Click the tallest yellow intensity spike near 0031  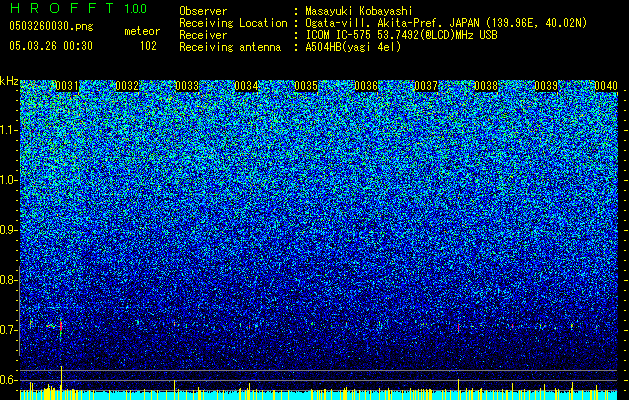click(x=61, y=378)
